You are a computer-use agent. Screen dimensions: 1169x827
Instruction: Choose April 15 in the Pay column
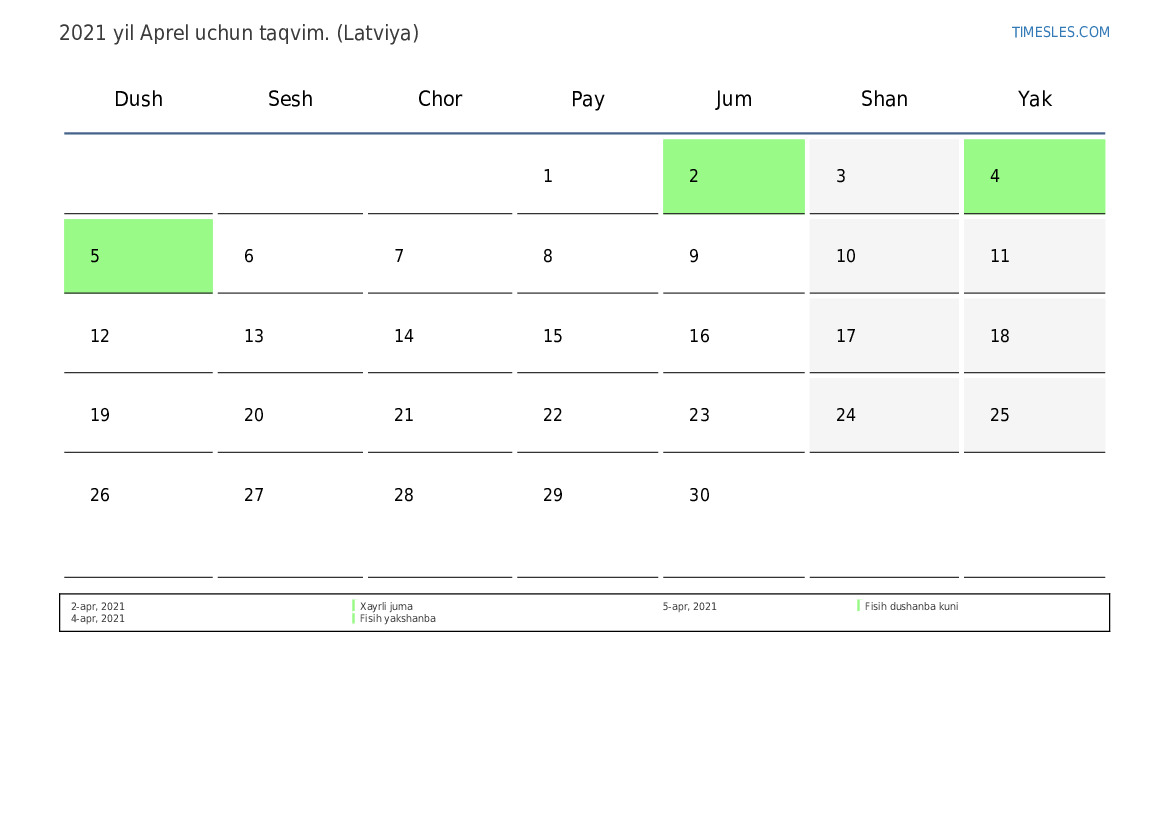click(x=587, y=336)
